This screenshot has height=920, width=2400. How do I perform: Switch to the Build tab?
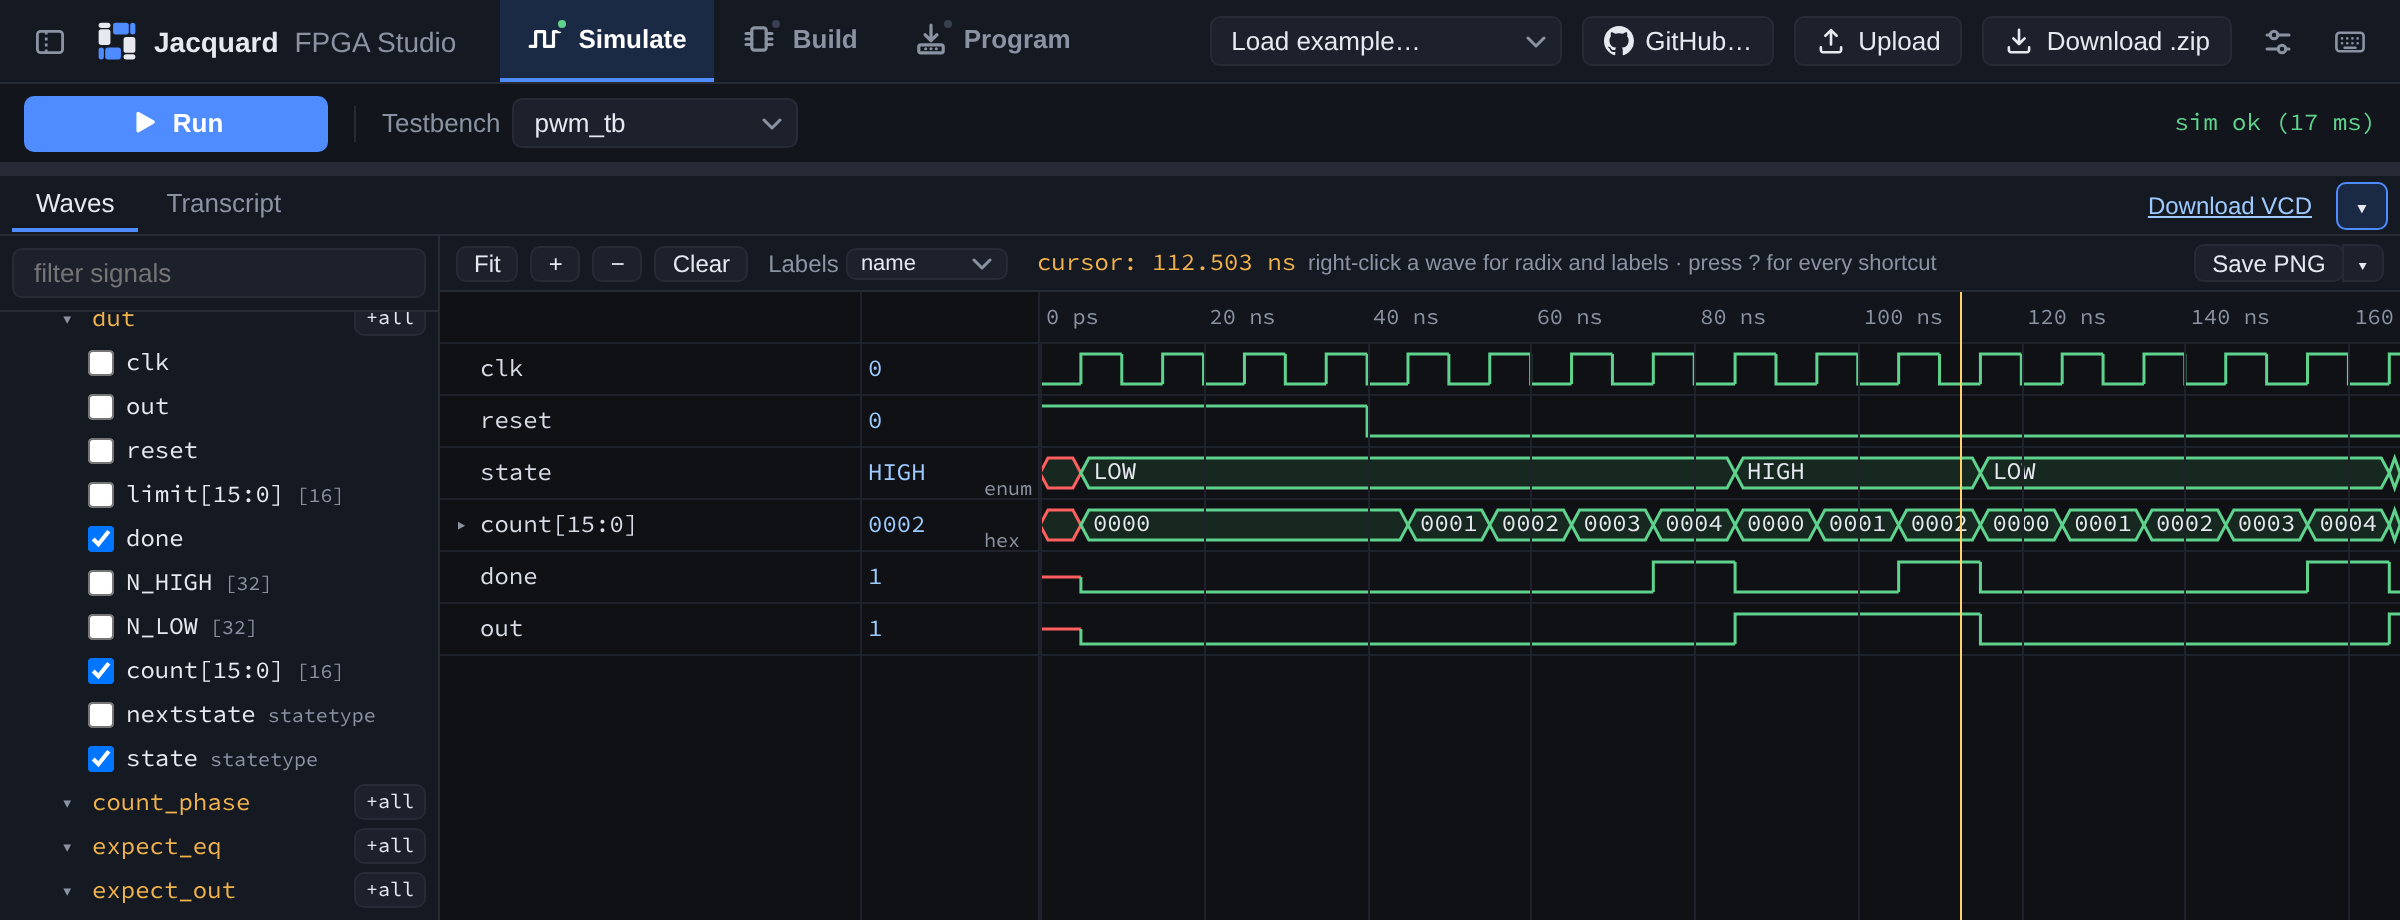801,40
